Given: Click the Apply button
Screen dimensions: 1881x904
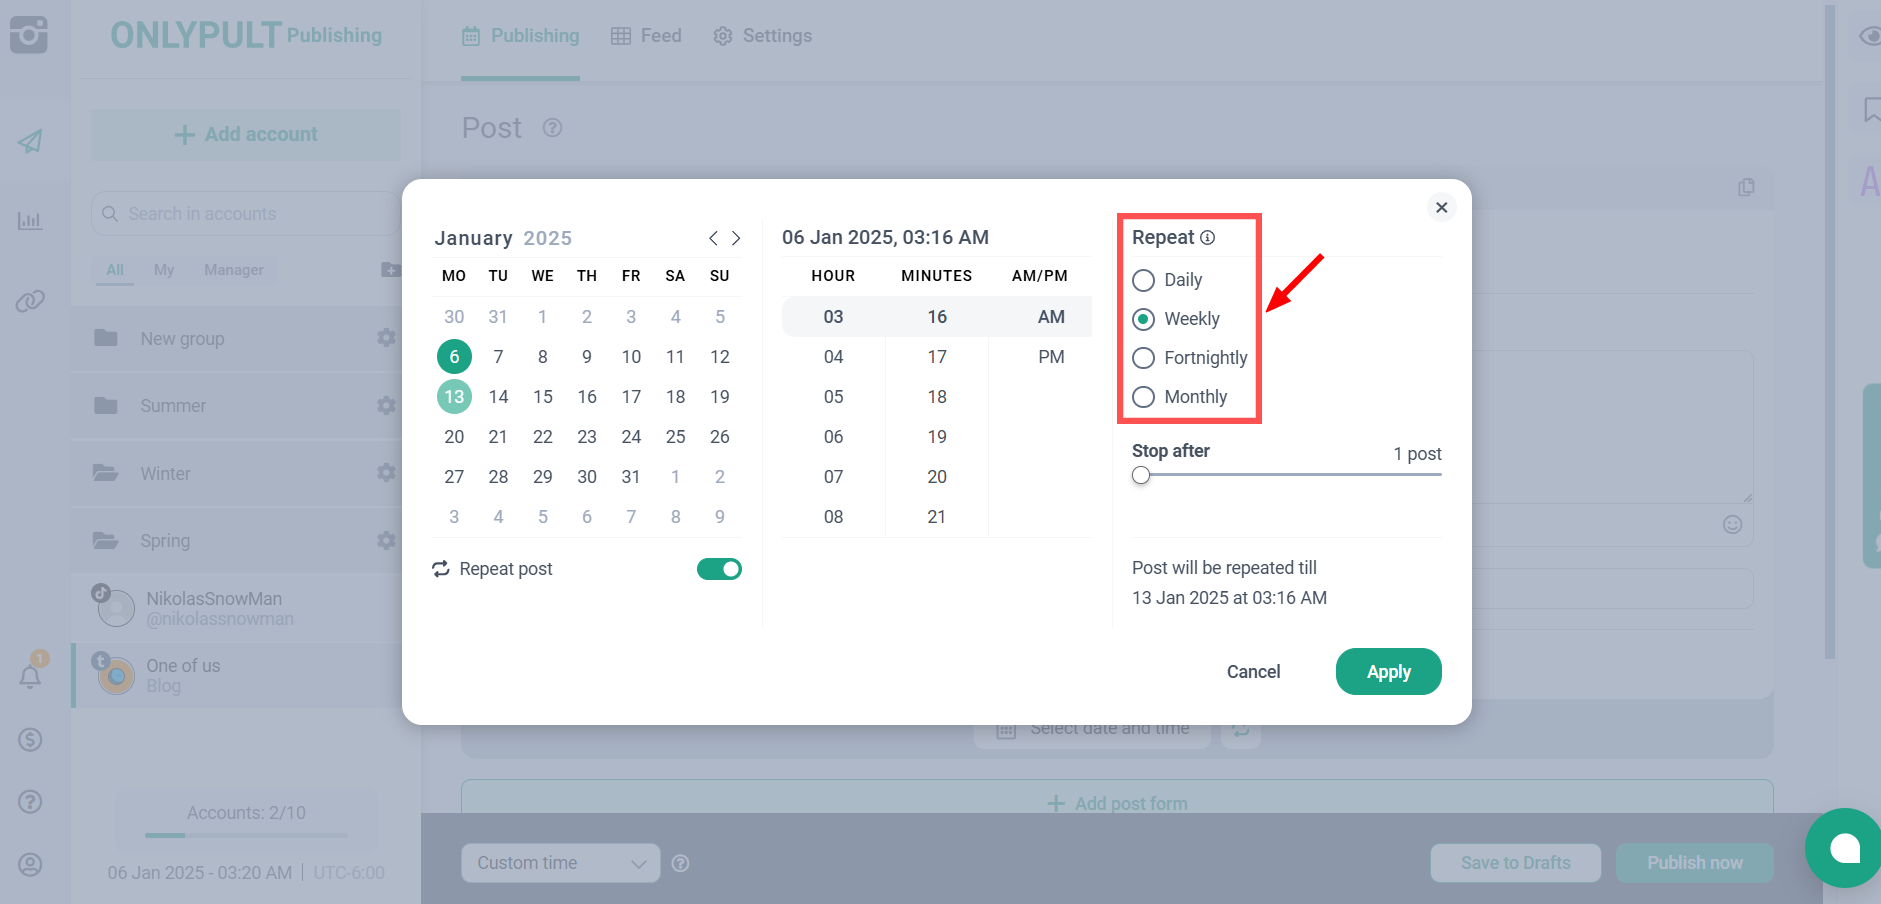Looking at the screenshot, I should [1388, 672].
